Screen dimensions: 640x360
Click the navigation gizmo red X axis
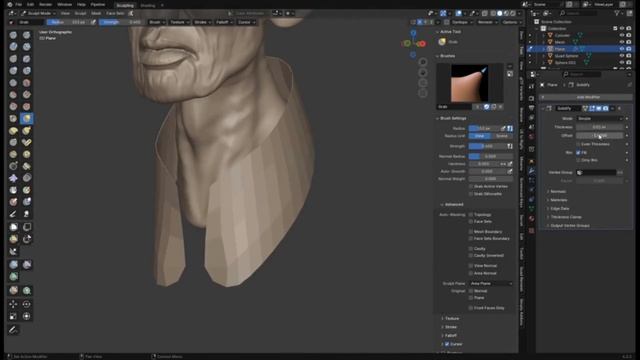click(422, 44)
